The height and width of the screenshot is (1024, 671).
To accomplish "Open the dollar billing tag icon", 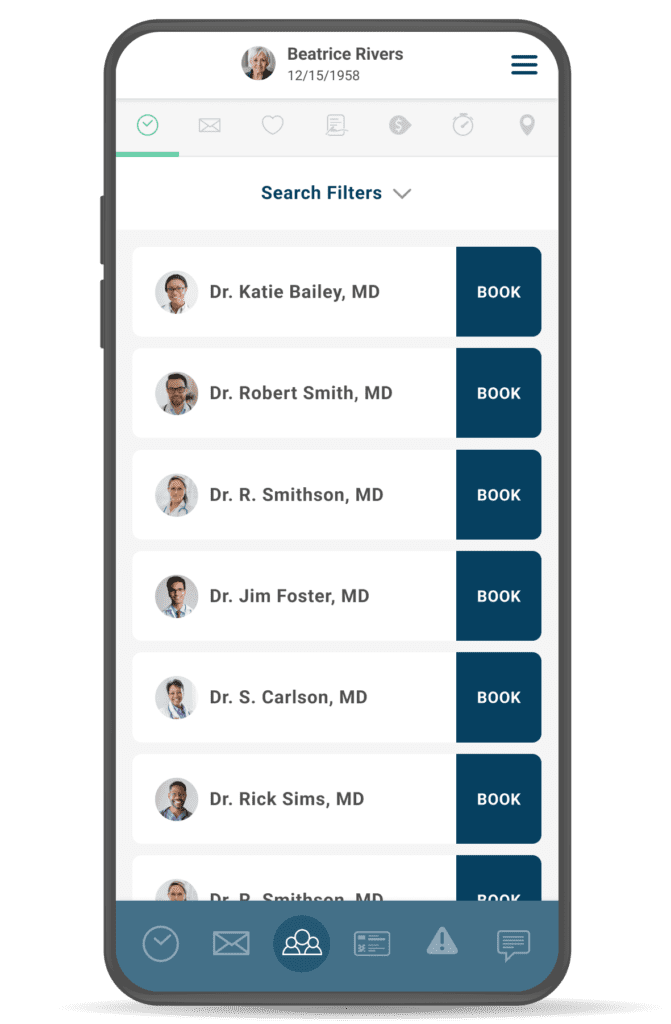I will tap(400, 125).
